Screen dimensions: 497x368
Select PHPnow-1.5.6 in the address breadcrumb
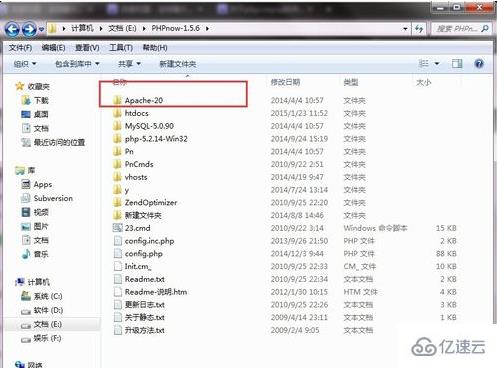(176, 28)
